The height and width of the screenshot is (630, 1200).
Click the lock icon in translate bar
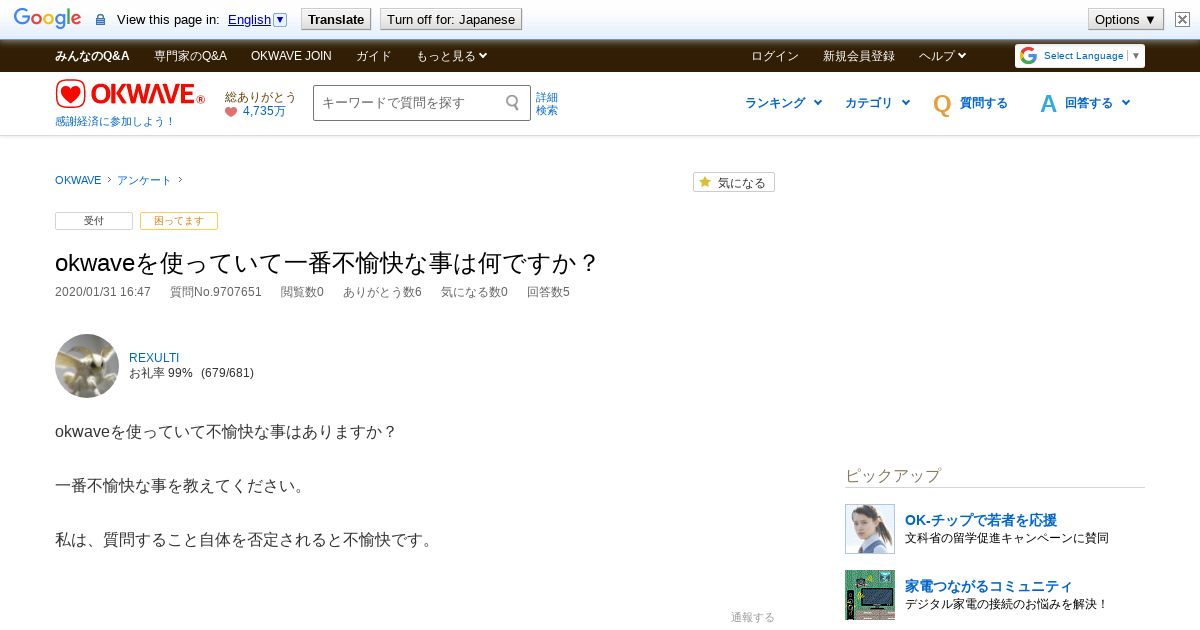100,20
